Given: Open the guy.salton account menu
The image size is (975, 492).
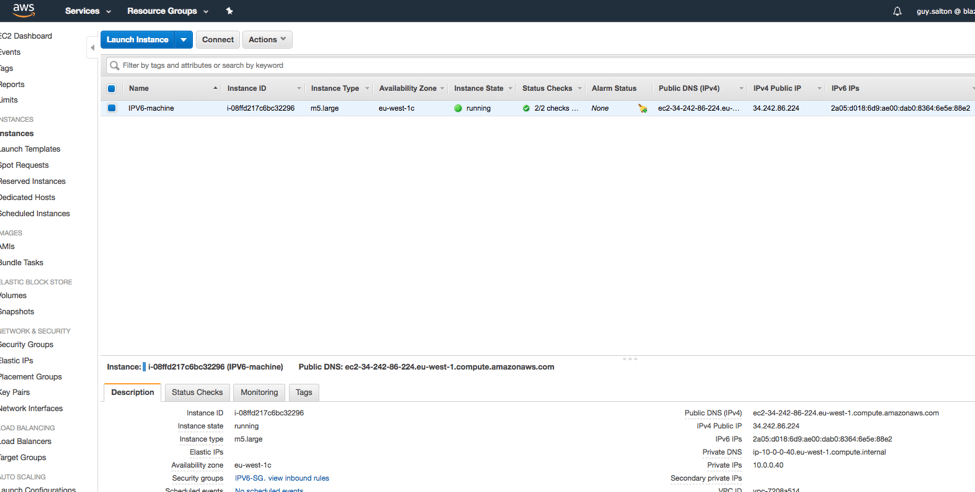Looking at the screenshot, I should (x=945, y=11).
